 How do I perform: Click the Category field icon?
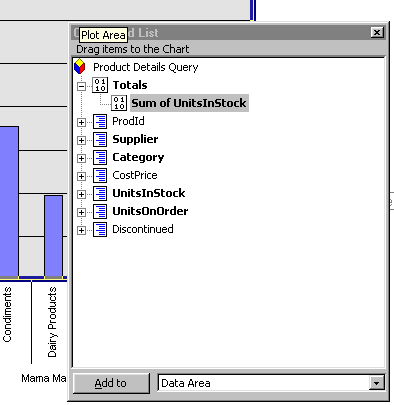tap(100, 157)
